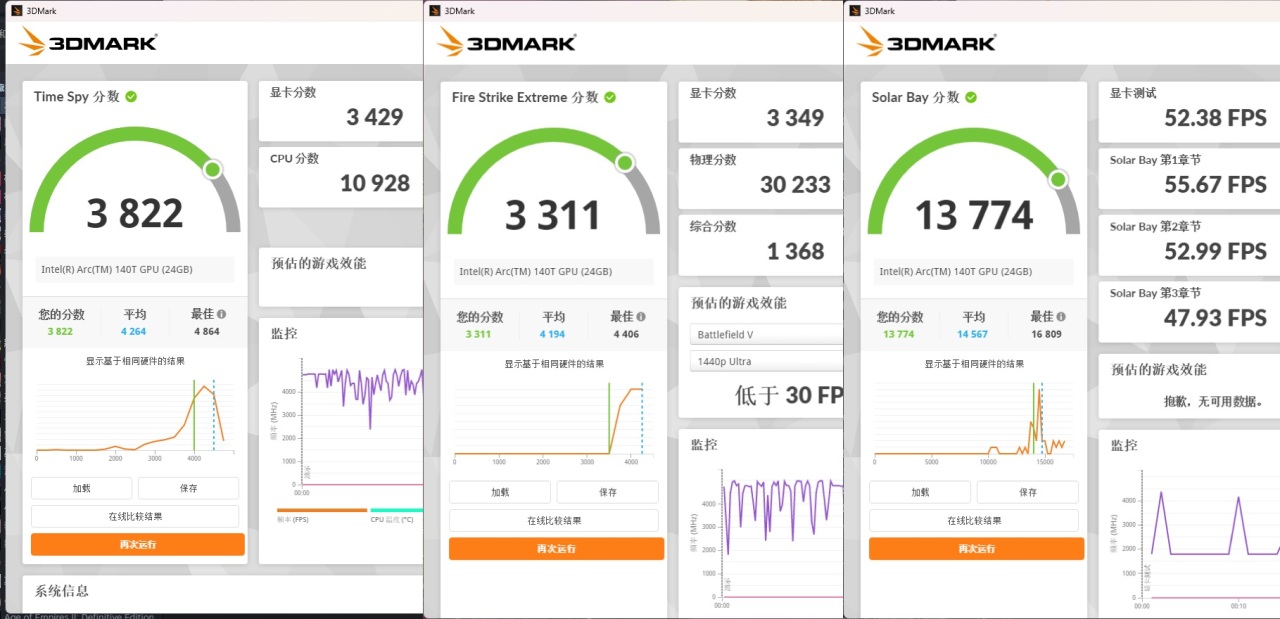Open the Battlefield V game dropdown

point(766,334)
